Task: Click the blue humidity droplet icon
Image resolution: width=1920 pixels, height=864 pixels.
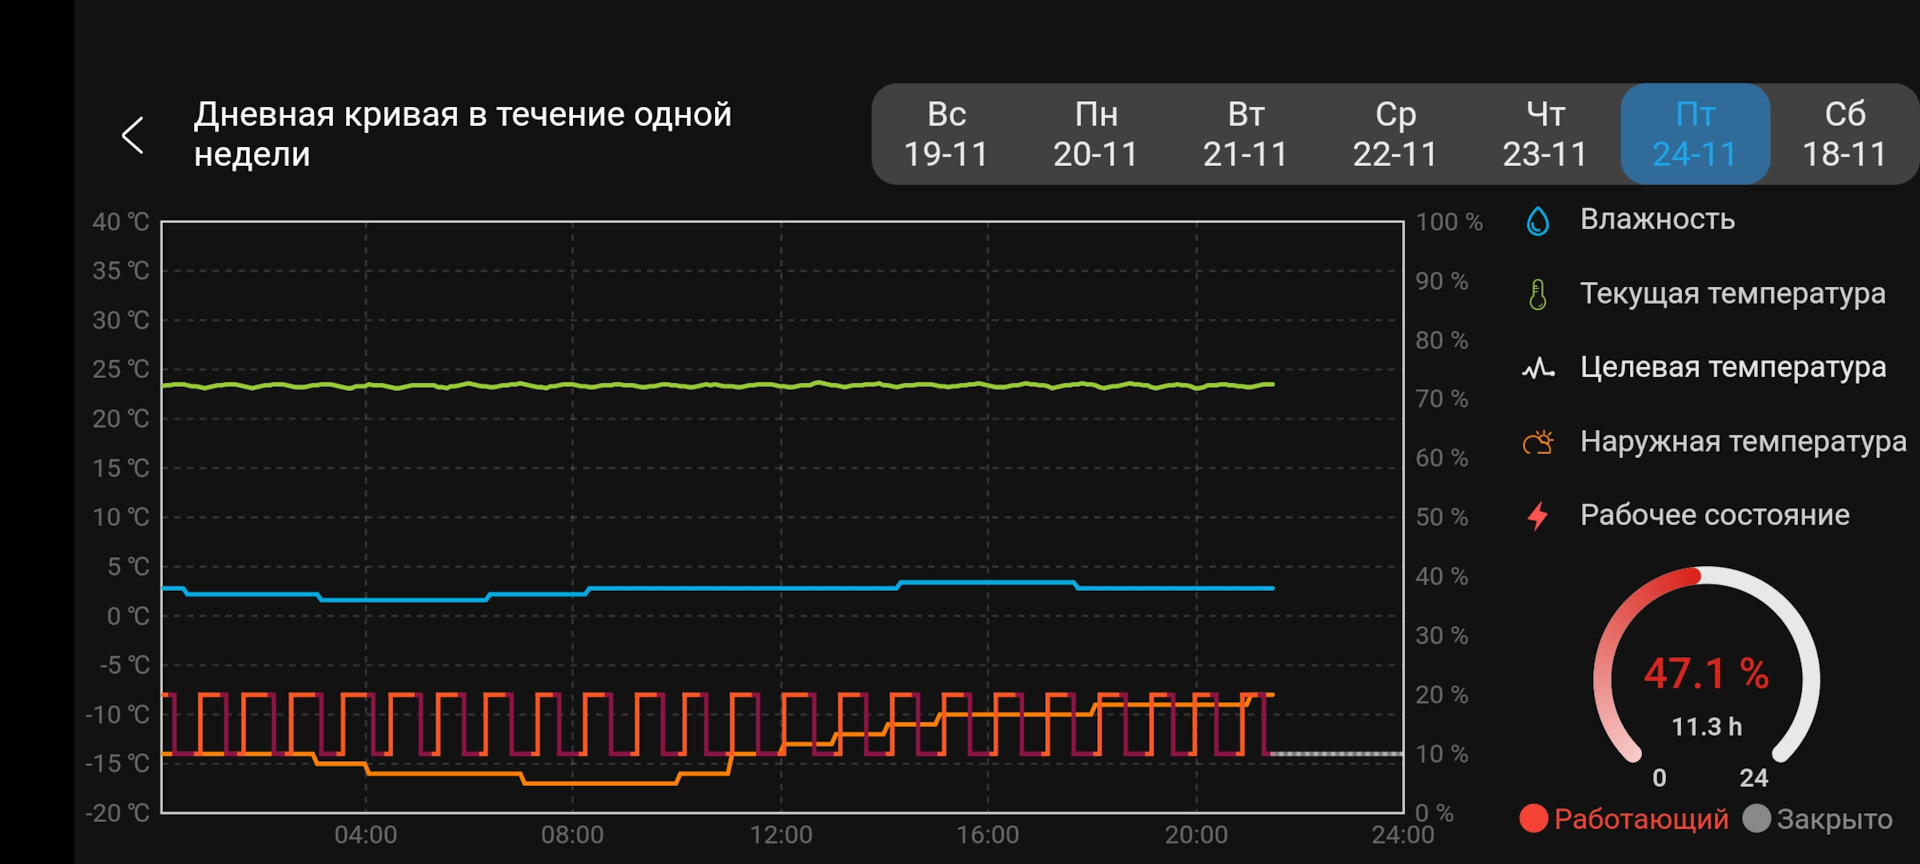Action: 1538,221
